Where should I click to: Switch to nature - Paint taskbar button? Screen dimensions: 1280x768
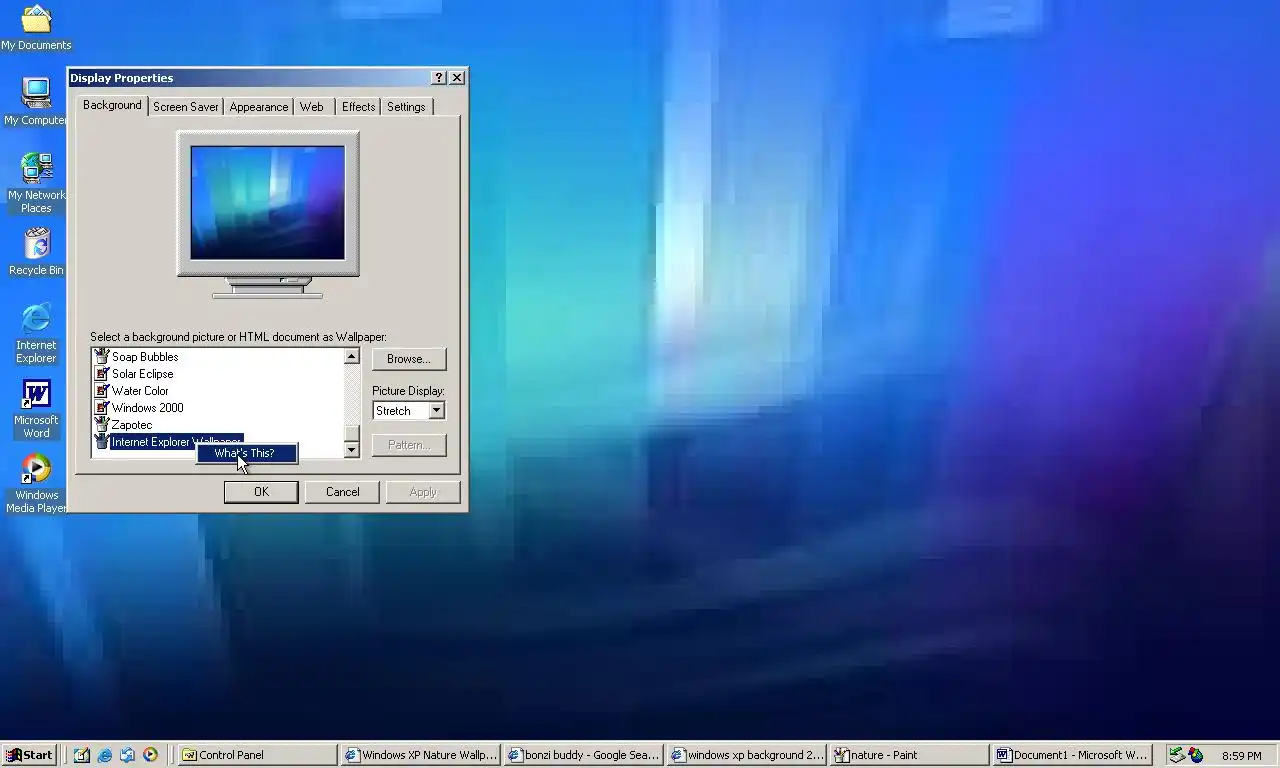[910, 755]
